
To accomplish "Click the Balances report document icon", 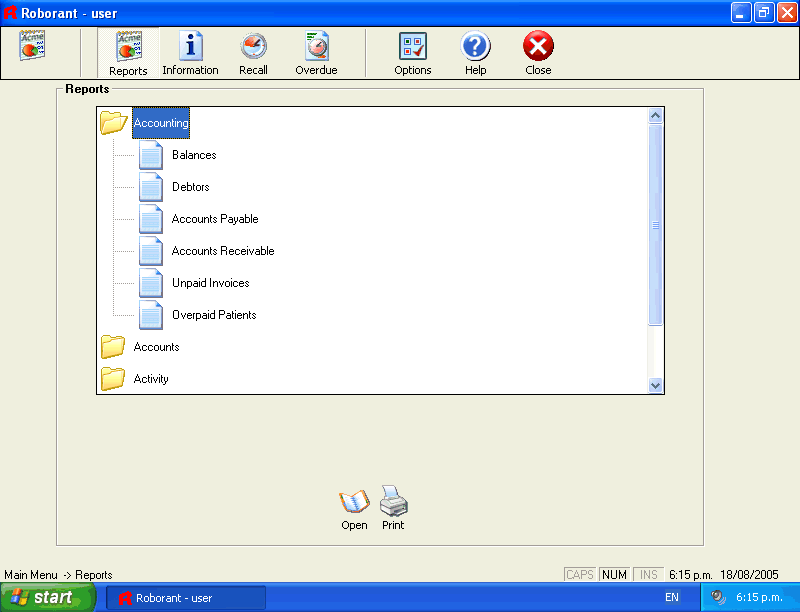I will pos(151,155).
